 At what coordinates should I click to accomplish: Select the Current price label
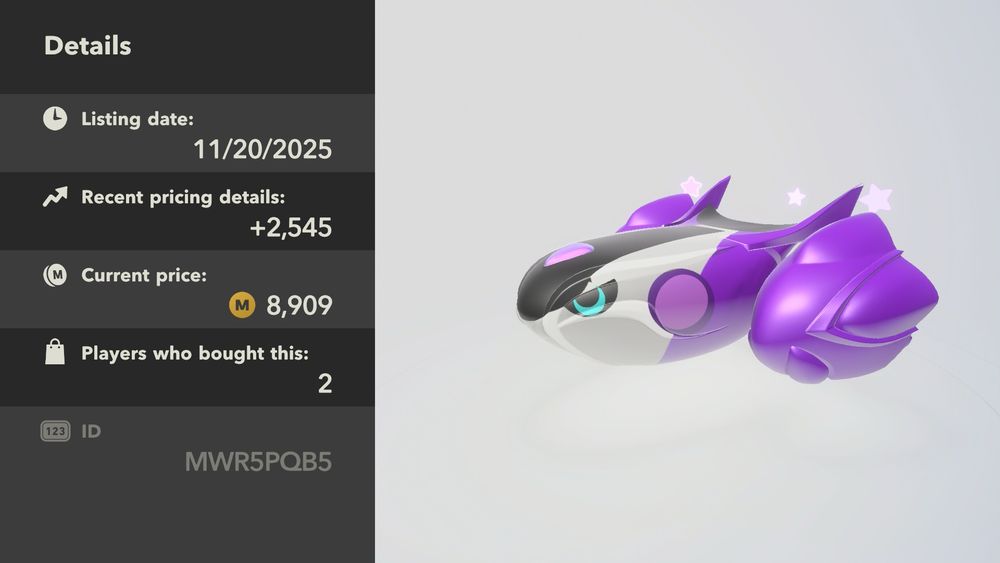coord(143,275)
